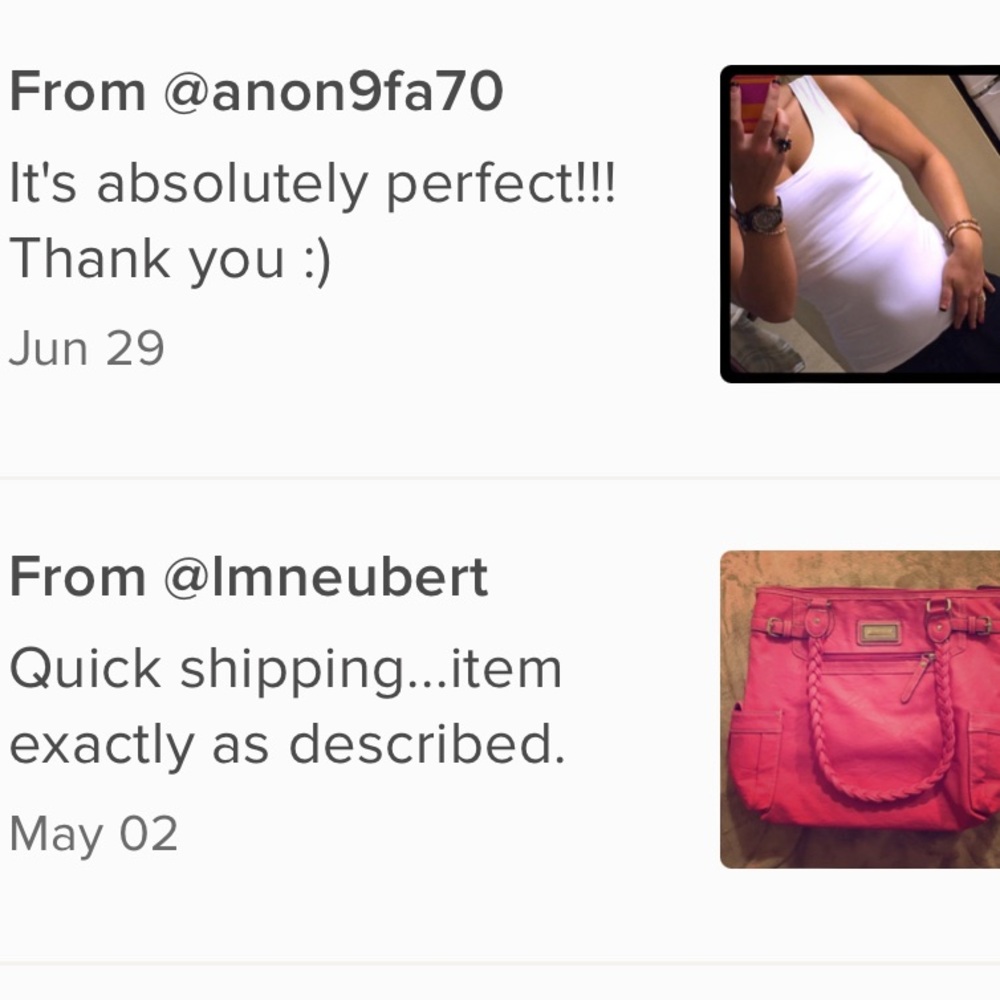Tap the "Thank you :)" comment line
The image size is (1000, 1000).
point(170,260)
